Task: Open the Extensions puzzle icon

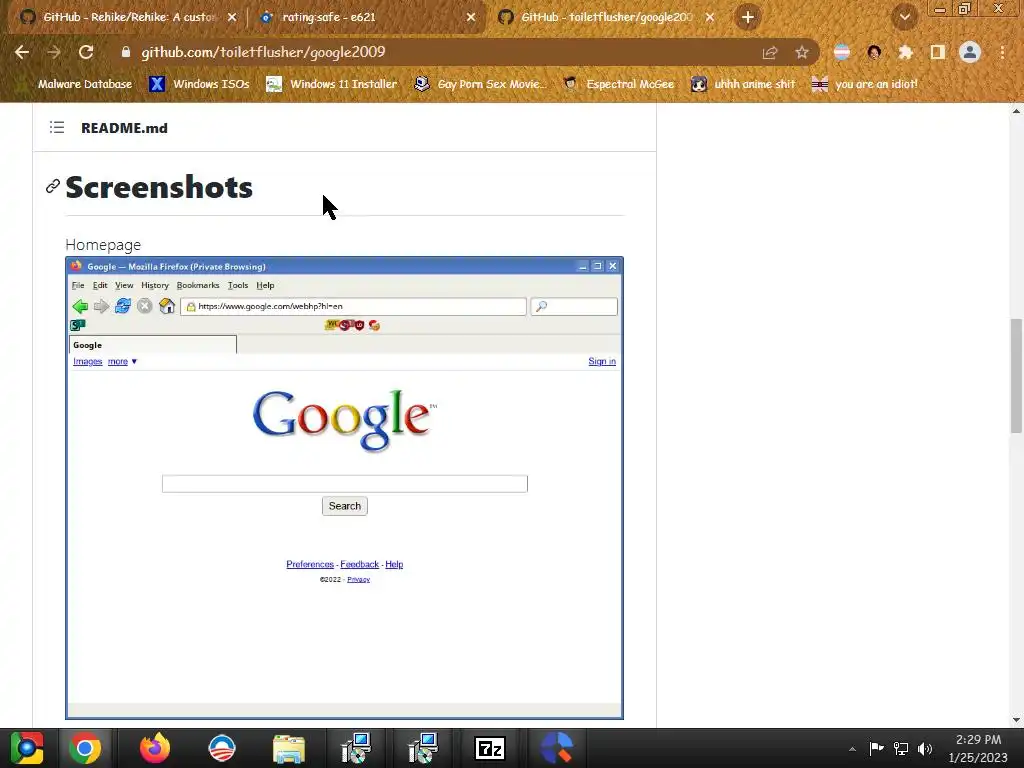Action: pos(905,52)
